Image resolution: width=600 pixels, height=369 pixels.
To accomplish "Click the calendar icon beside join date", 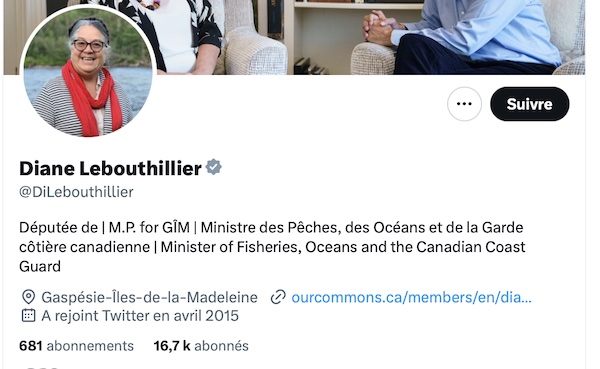I will coord(29,315).
